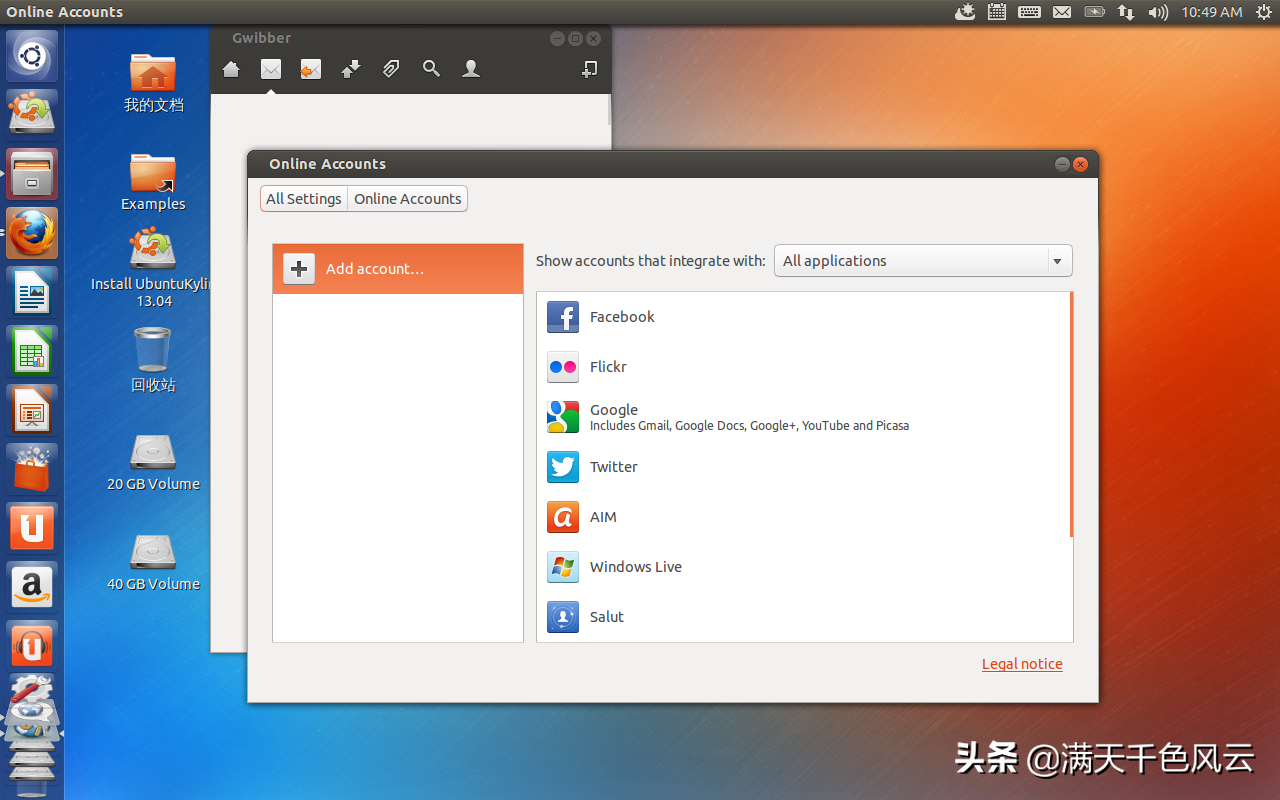Expand the All applications dropdown

point(923,261)
